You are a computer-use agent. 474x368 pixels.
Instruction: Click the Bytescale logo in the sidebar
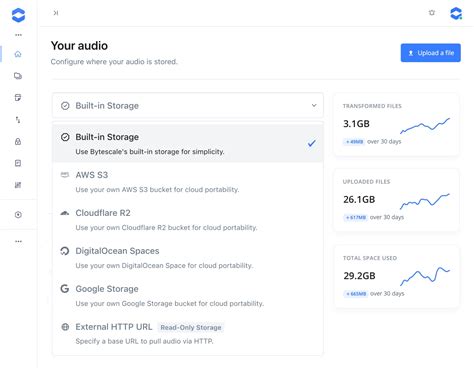tap(18, 15)
